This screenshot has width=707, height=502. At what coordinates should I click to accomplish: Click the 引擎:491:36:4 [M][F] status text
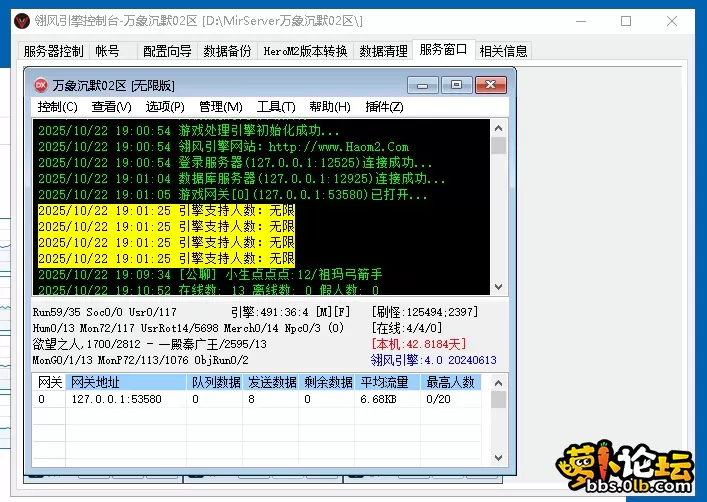pos(290,312)
